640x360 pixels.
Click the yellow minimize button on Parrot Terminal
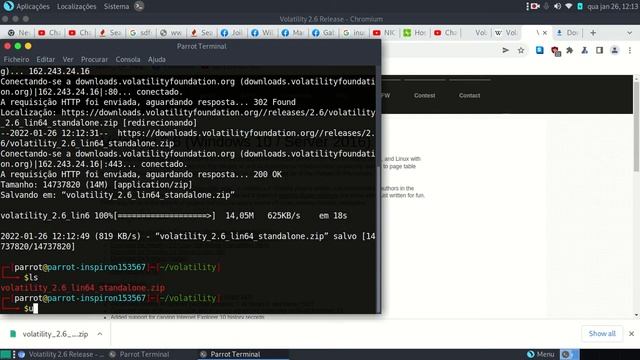click(28, 46)
